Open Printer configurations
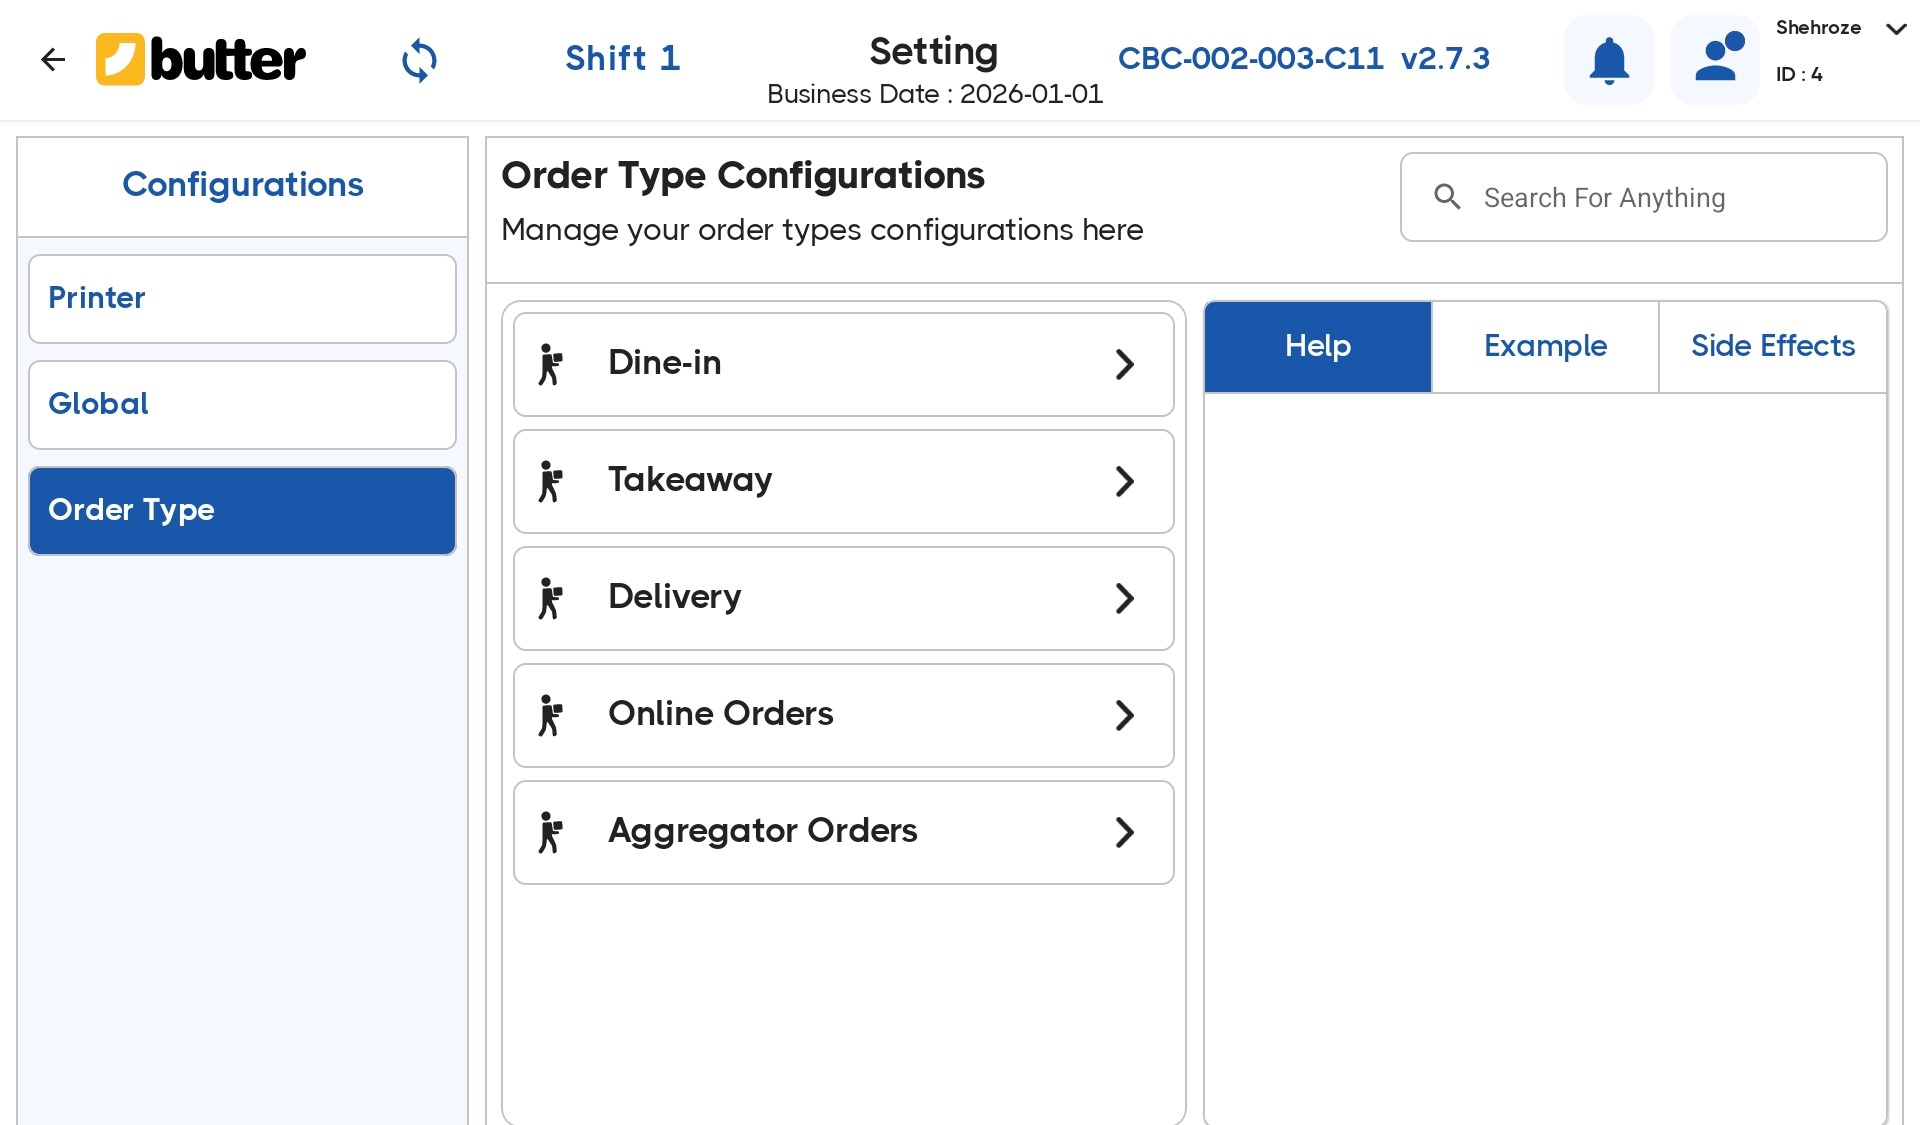Viewport: 1920px width, 1125px height. (242, 298)
